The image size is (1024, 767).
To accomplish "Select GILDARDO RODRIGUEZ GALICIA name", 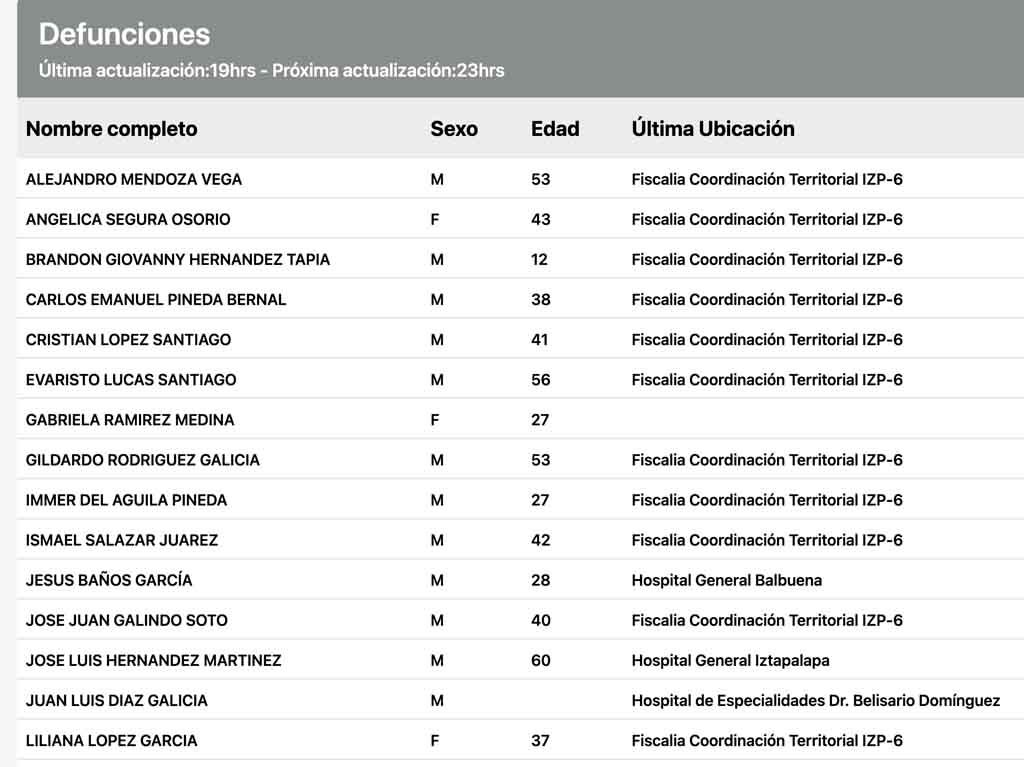I will pos(142,460).
